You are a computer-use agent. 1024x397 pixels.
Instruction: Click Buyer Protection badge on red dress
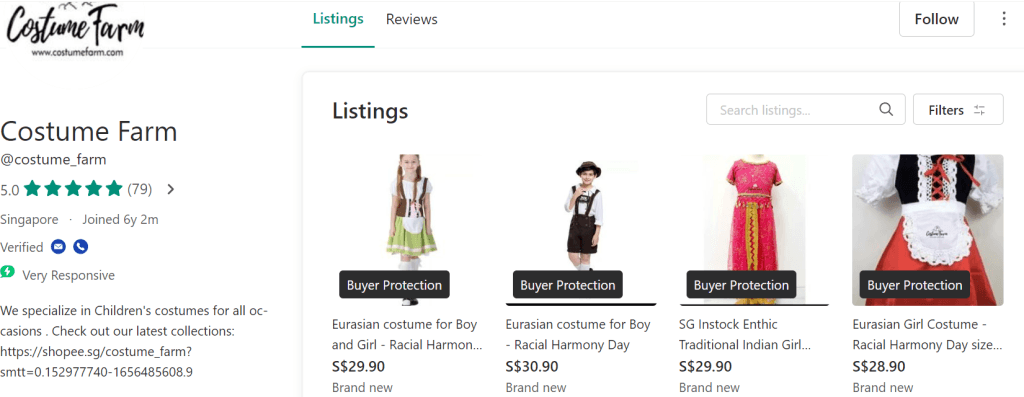pyautogui.click(x=914, y=285)
